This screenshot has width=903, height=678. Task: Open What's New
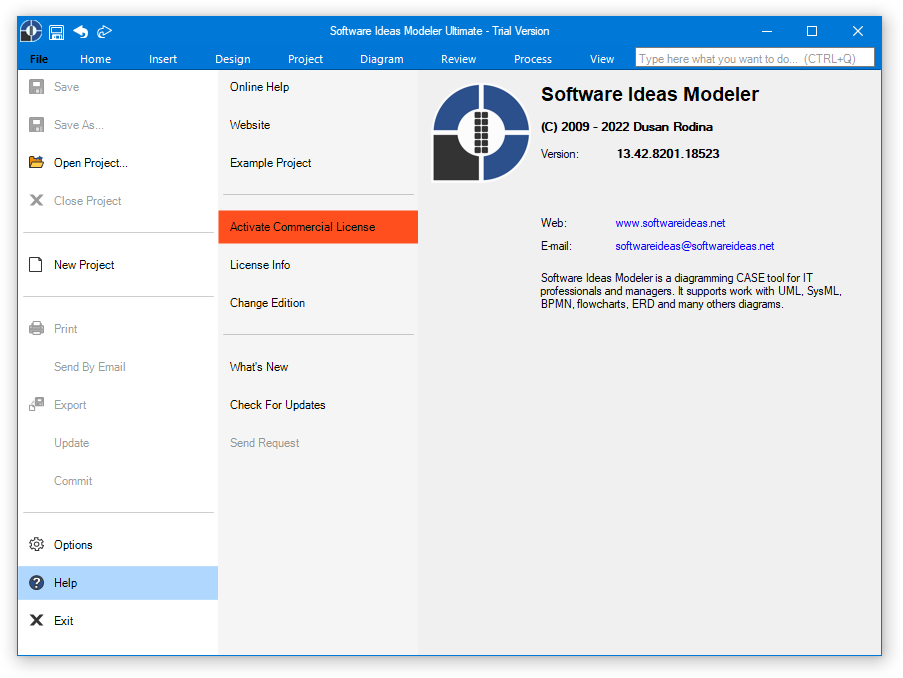[x=318, y=367]
